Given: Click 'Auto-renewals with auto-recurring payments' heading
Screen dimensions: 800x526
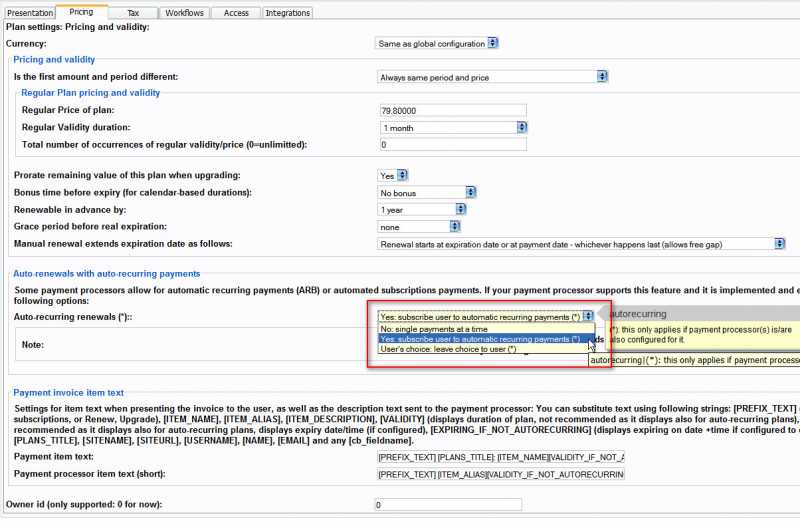Looking at the screenshot, I should coord(107,273).
